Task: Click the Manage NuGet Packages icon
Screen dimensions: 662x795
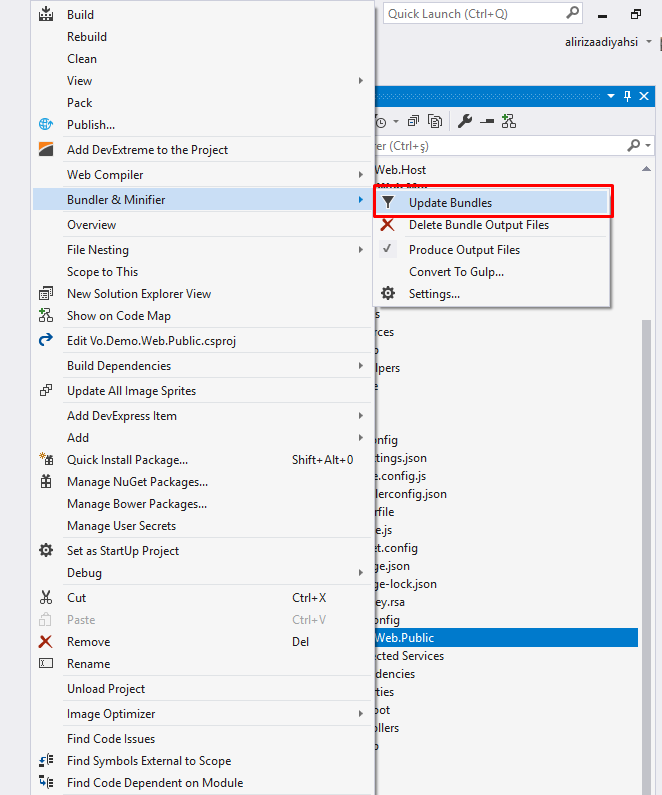Action: coord(46,481)
